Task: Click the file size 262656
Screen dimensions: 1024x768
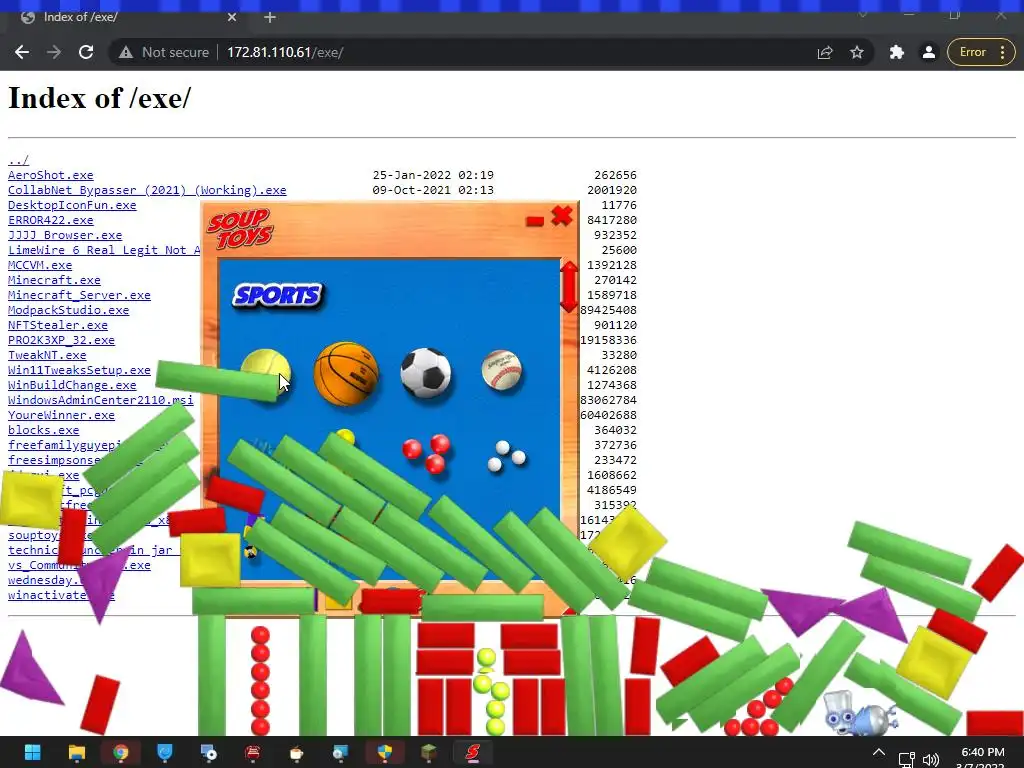Action: tap(615, 175)
